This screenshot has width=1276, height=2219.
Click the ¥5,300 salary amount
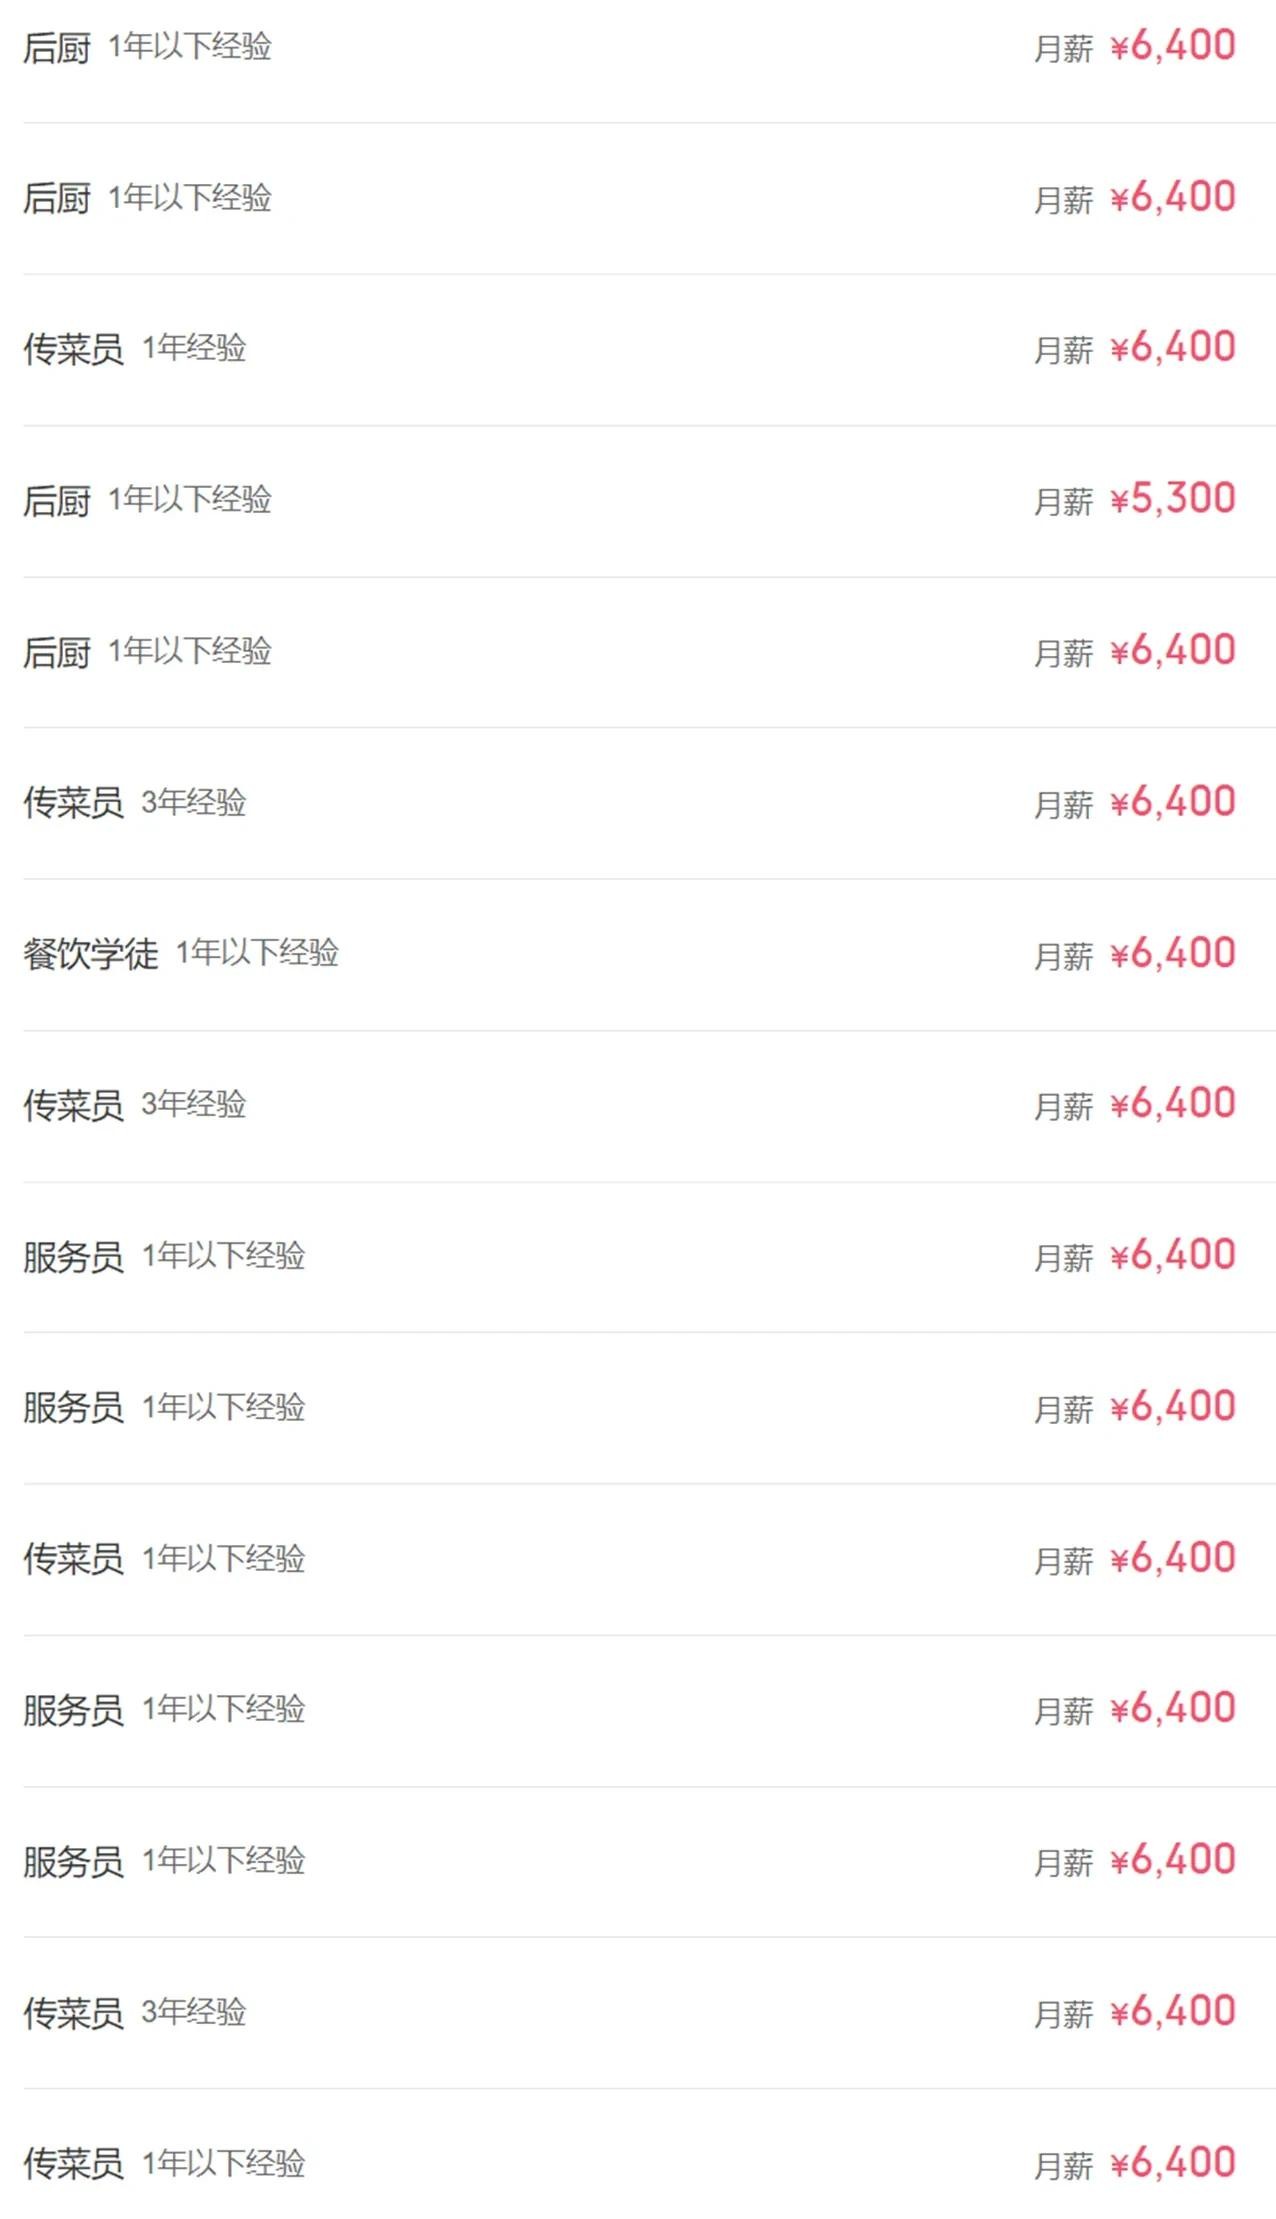point(1173,499)
